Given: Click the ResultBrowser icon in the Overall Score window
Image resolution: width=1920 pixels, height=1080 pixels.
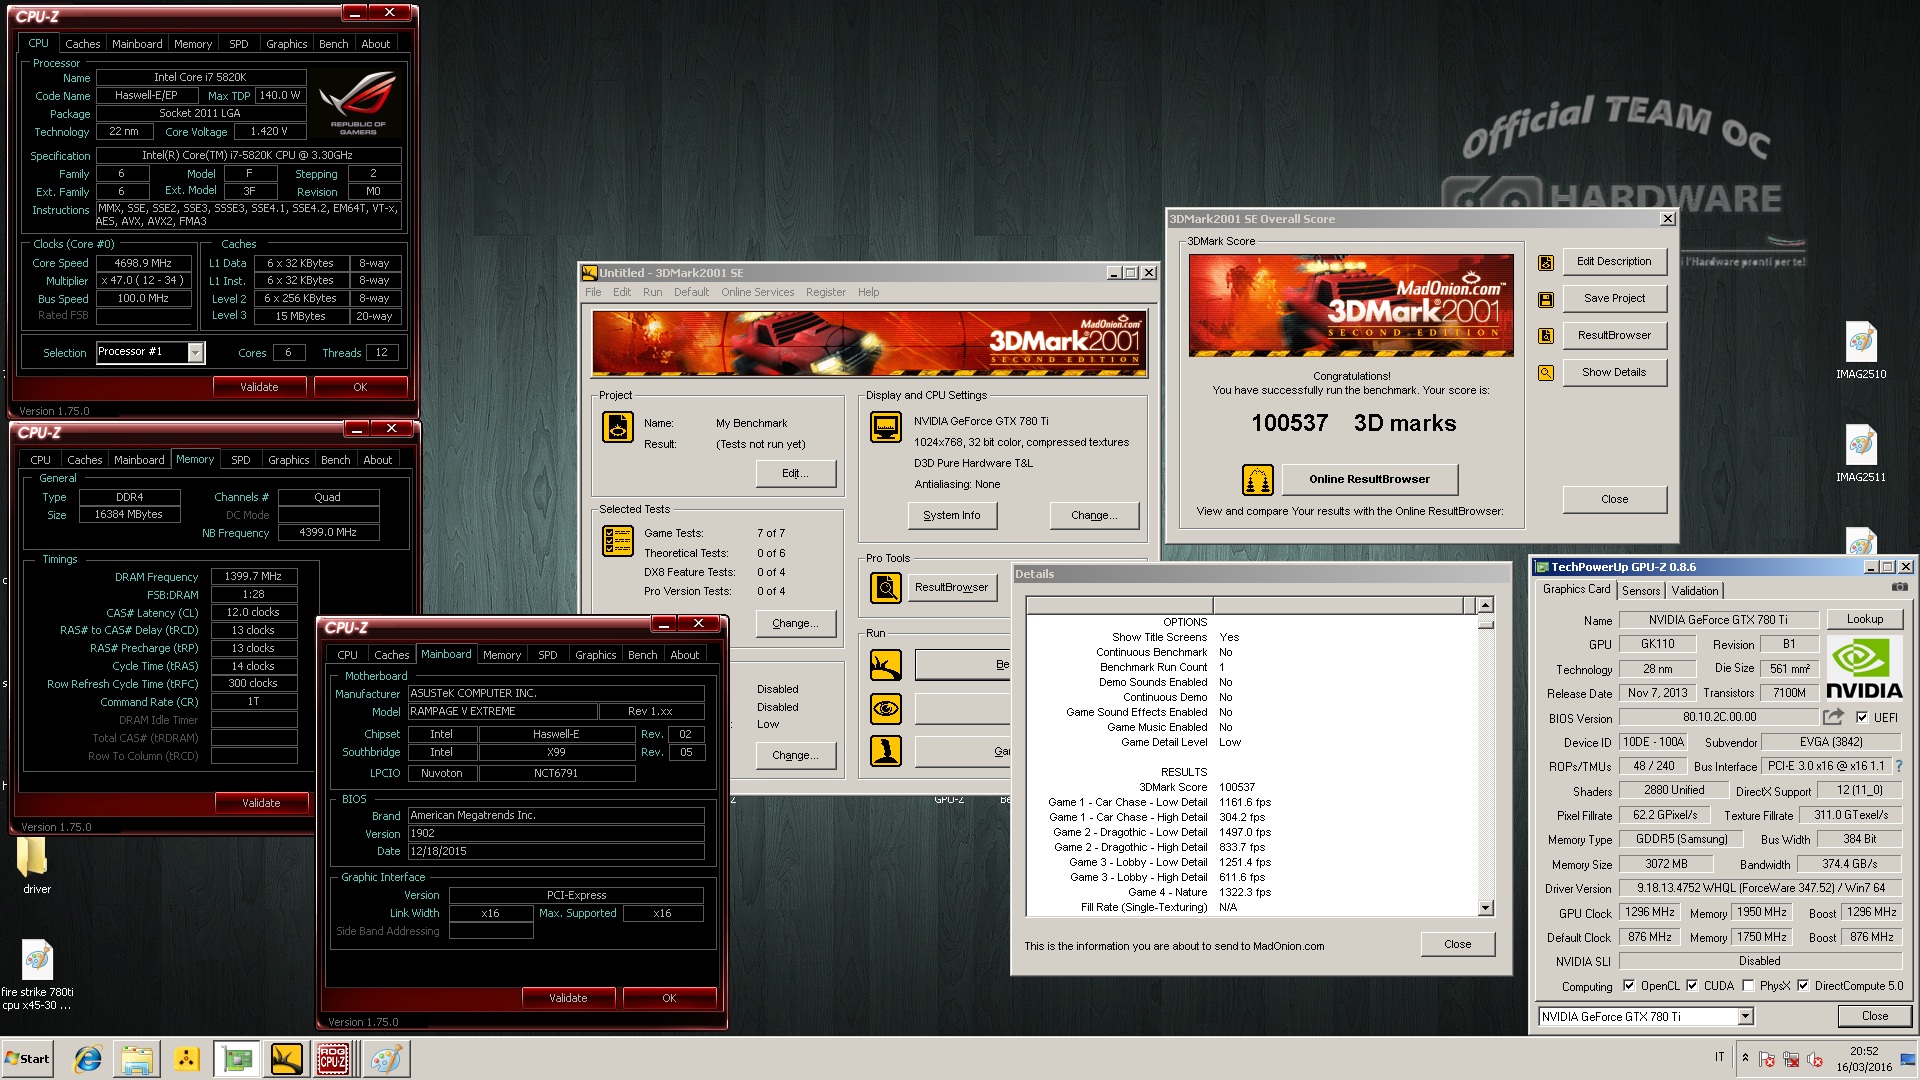Looking at the screenshot, I should click(1546, 336).
